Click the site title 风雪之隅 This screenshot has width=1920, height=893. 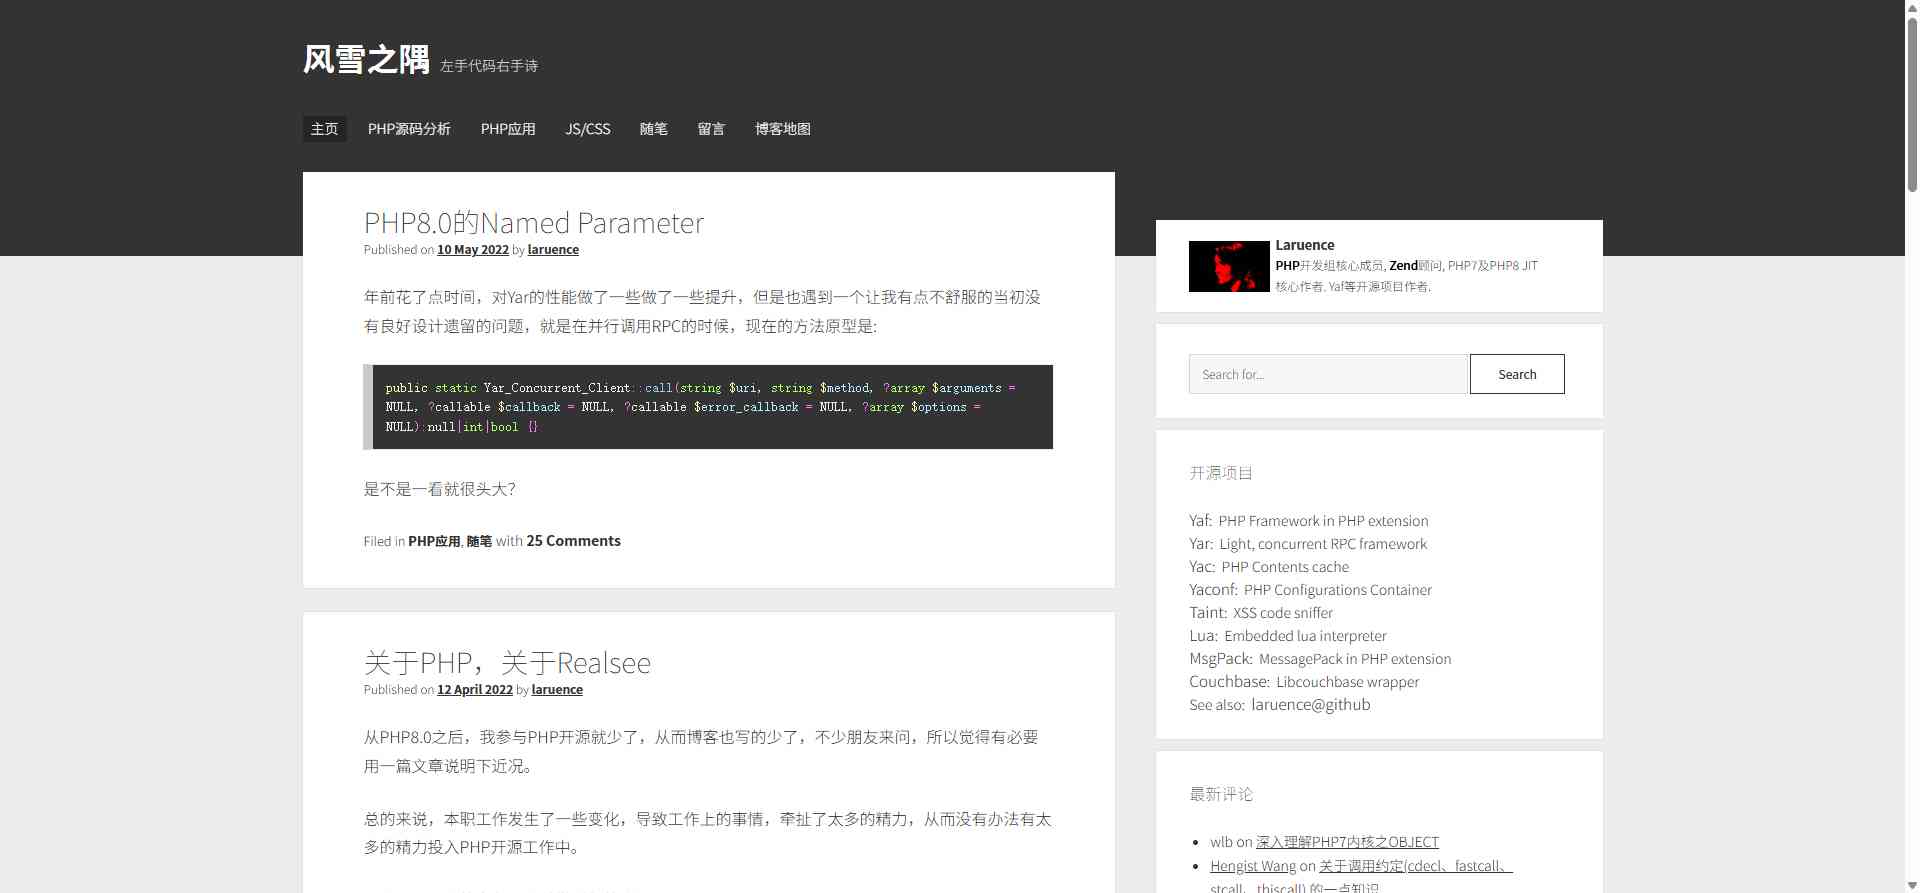366,59
